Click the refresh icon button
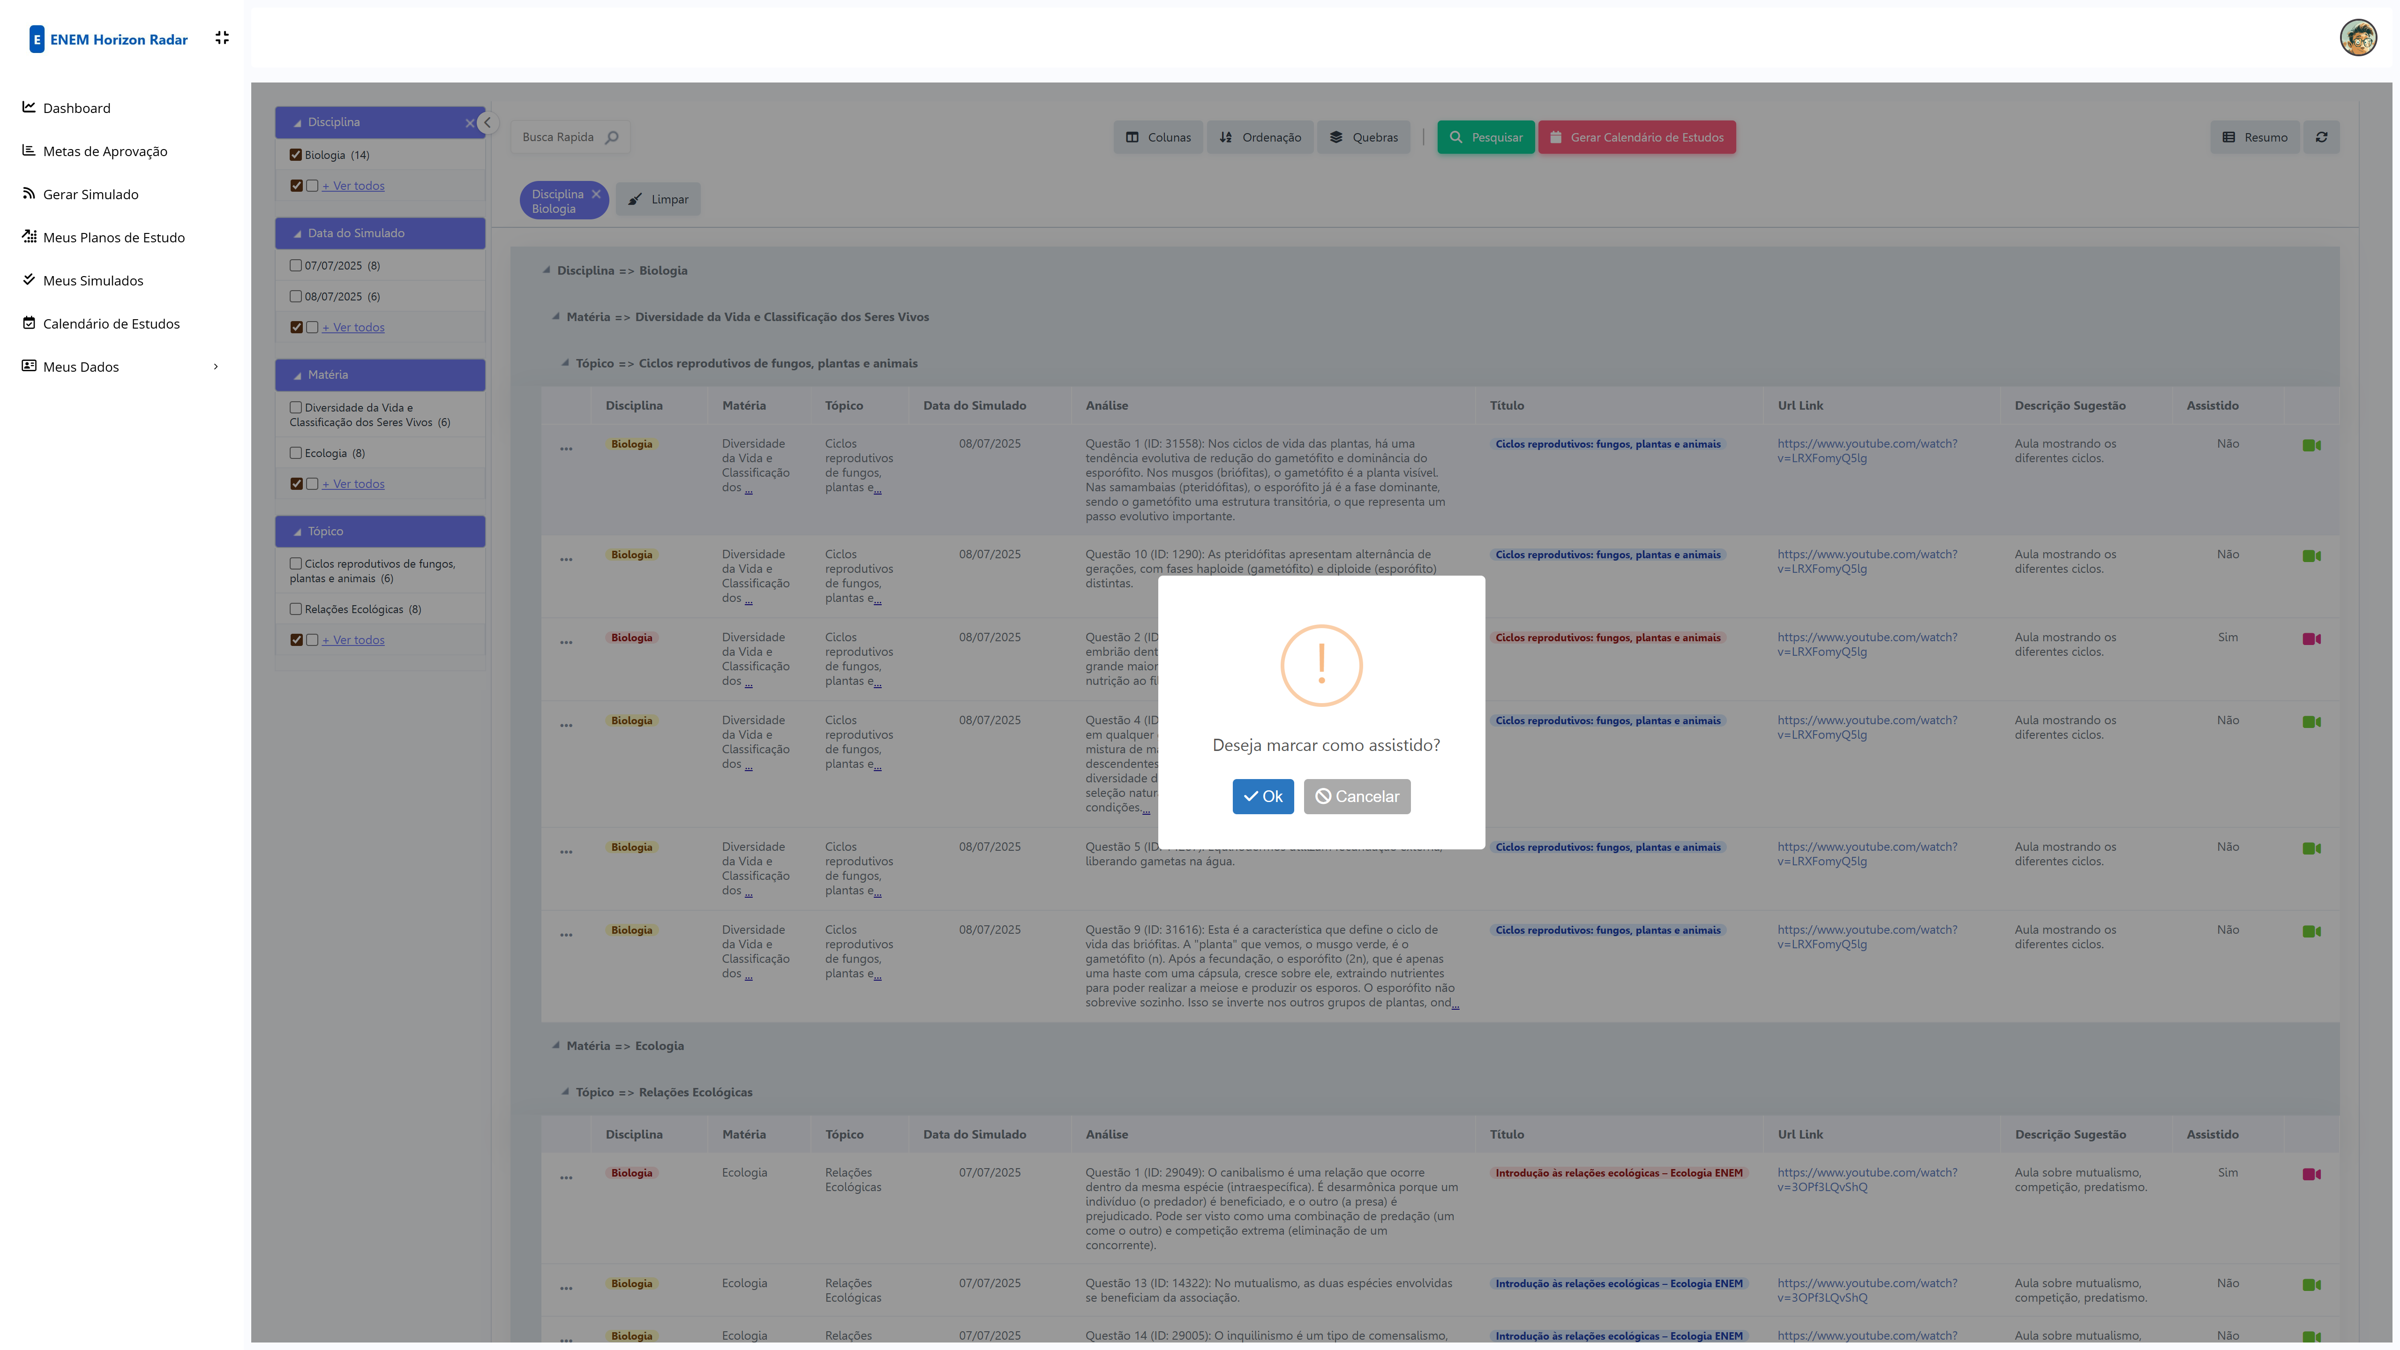This screenshot has width=2400, height=1350. (2322, 137)
